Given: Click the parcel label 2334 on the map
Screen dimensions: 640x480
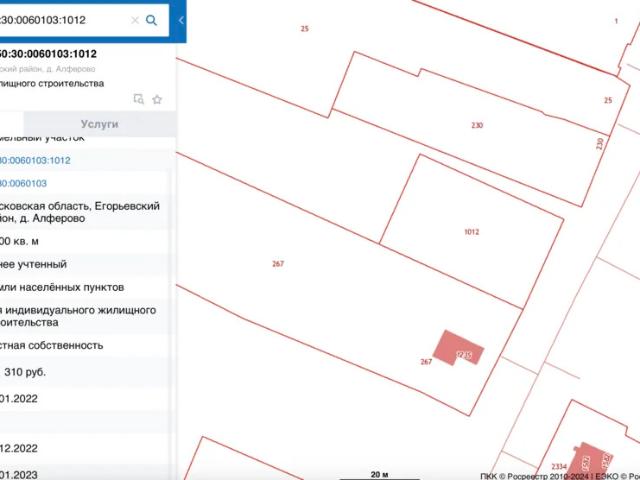Looking at the screenshot, I should click(559, 467).
